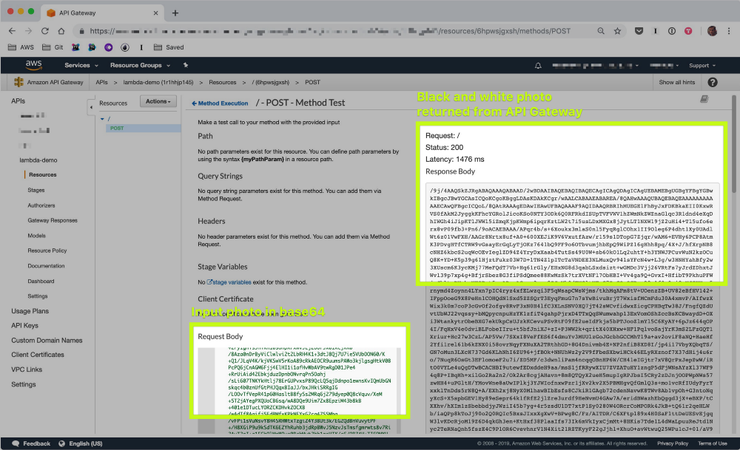Select the POST method in tree
Viewport: 740px width, 450px height.
point(117,128)
